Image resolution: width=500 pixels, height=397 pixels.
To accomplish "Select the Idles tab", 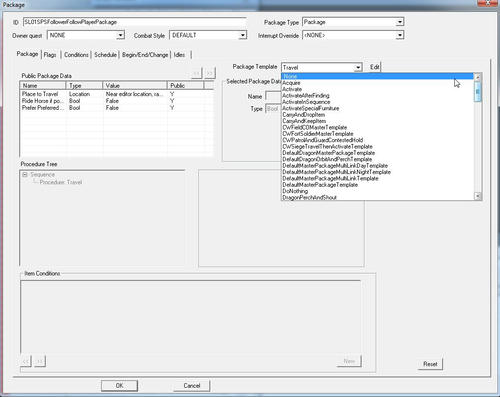I will (x=179, y=55).
